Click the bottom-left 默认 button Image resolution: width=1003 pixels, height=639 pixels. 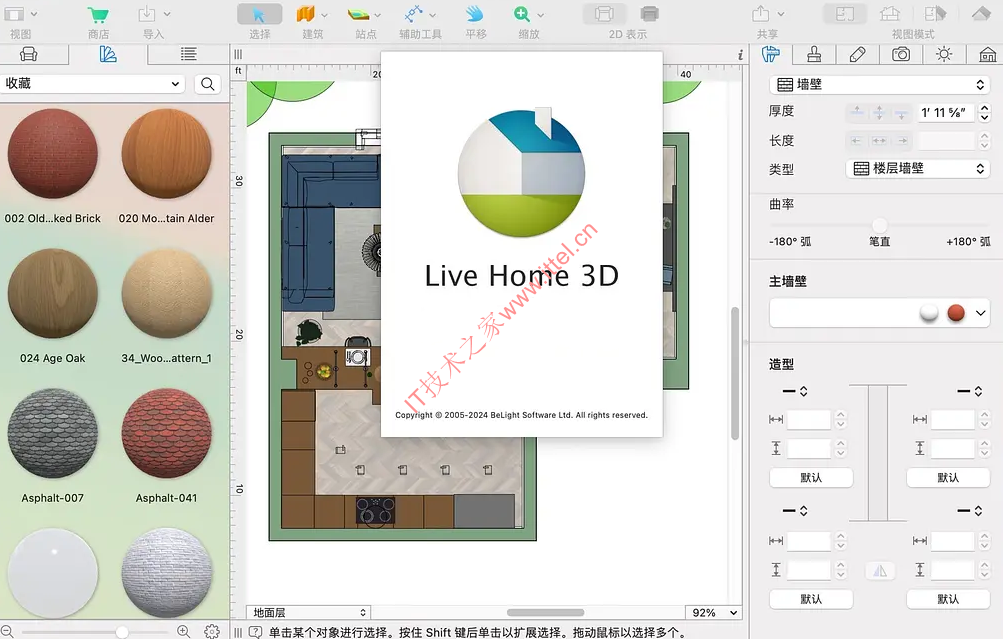tap(811, 599)
